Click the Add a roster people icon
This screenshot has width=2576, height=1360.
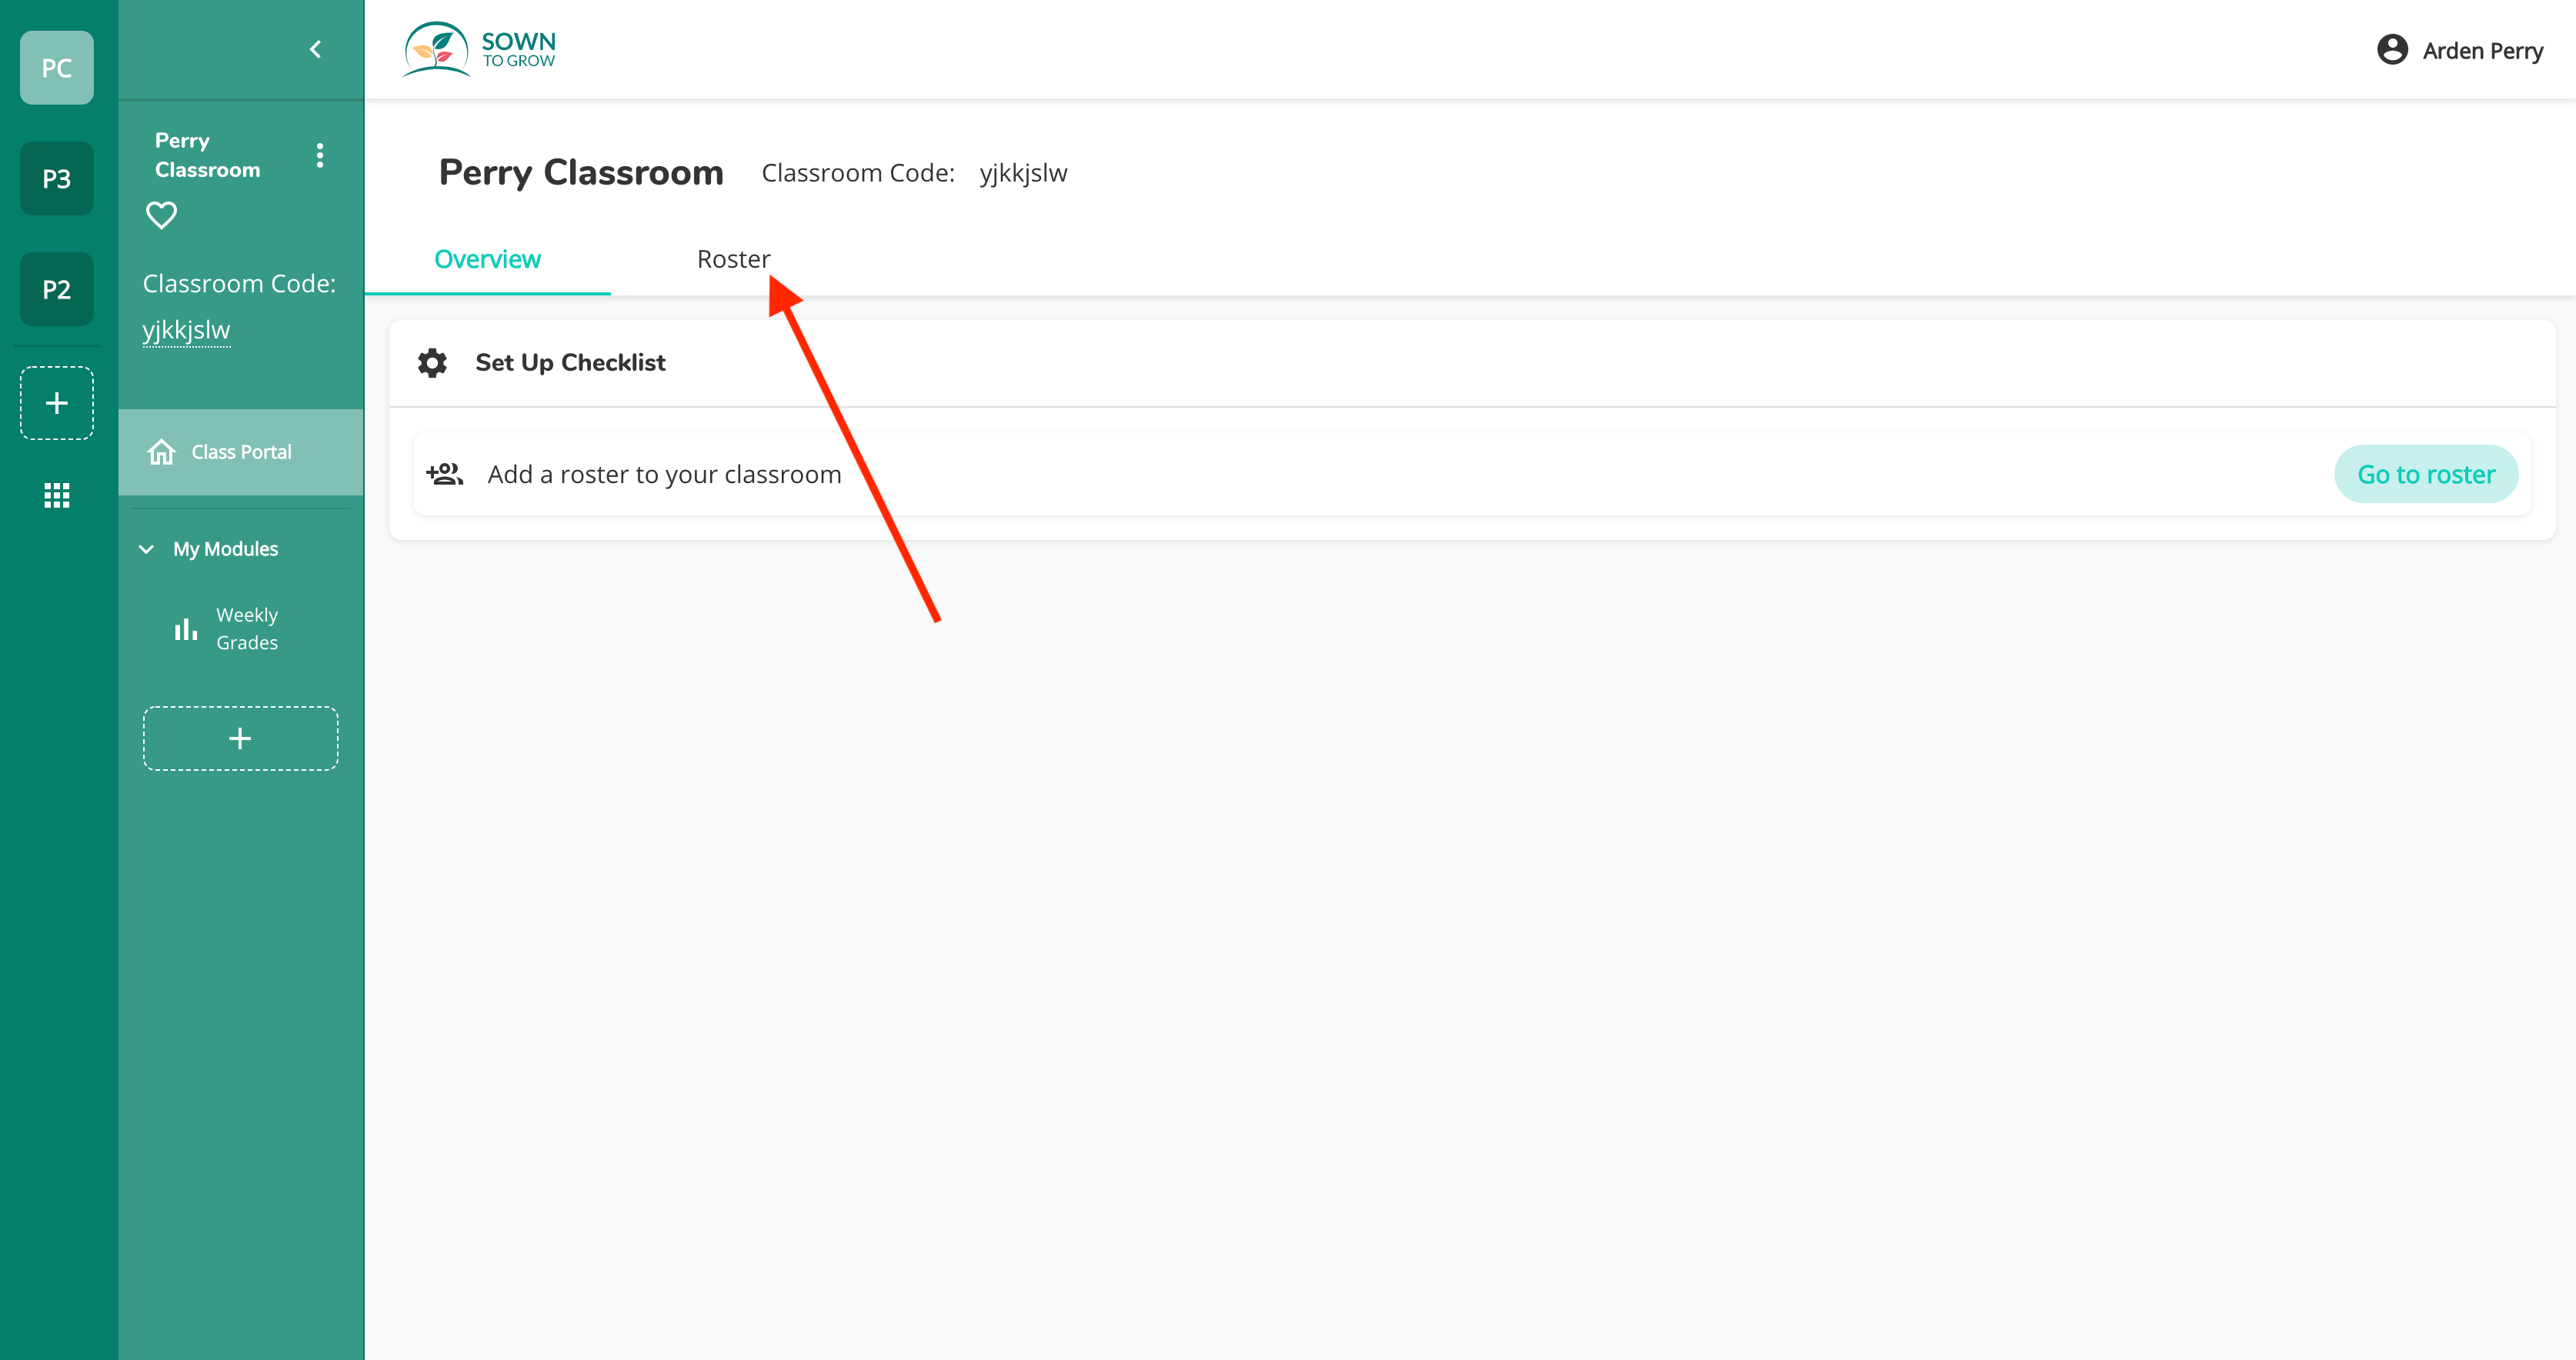445,474
